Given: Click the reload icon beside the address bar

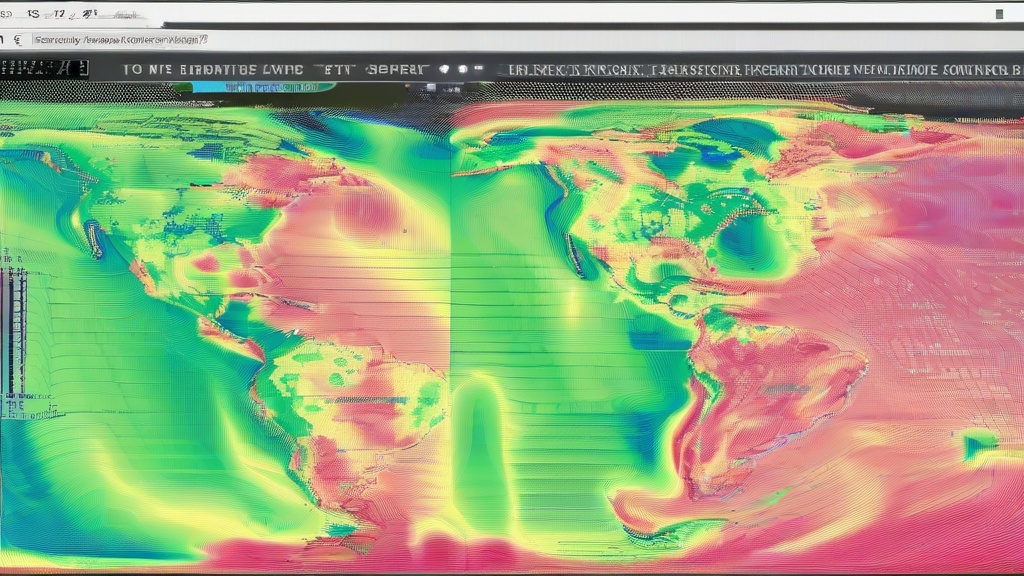Looking at the screenshot, I should [19, 40].
